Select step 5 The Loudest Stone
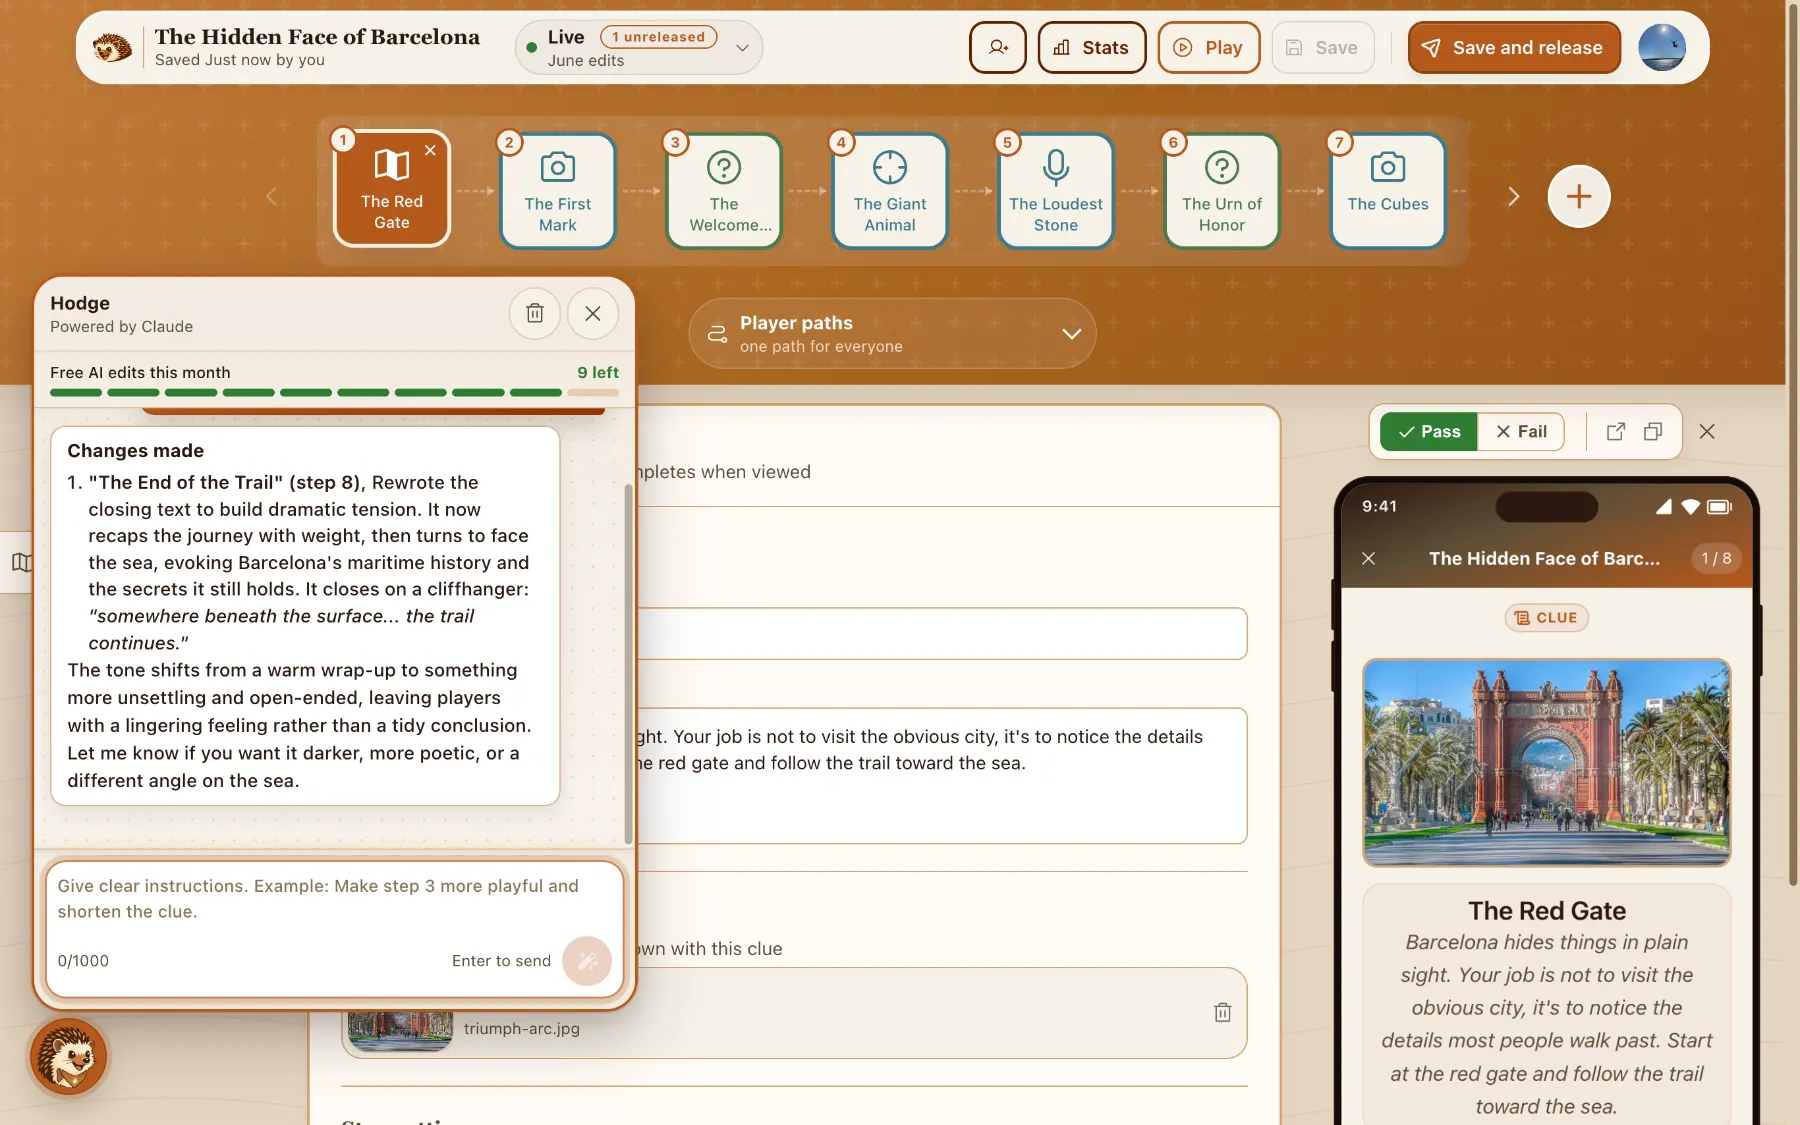1800x1125 pixels. pos(1056,191)
